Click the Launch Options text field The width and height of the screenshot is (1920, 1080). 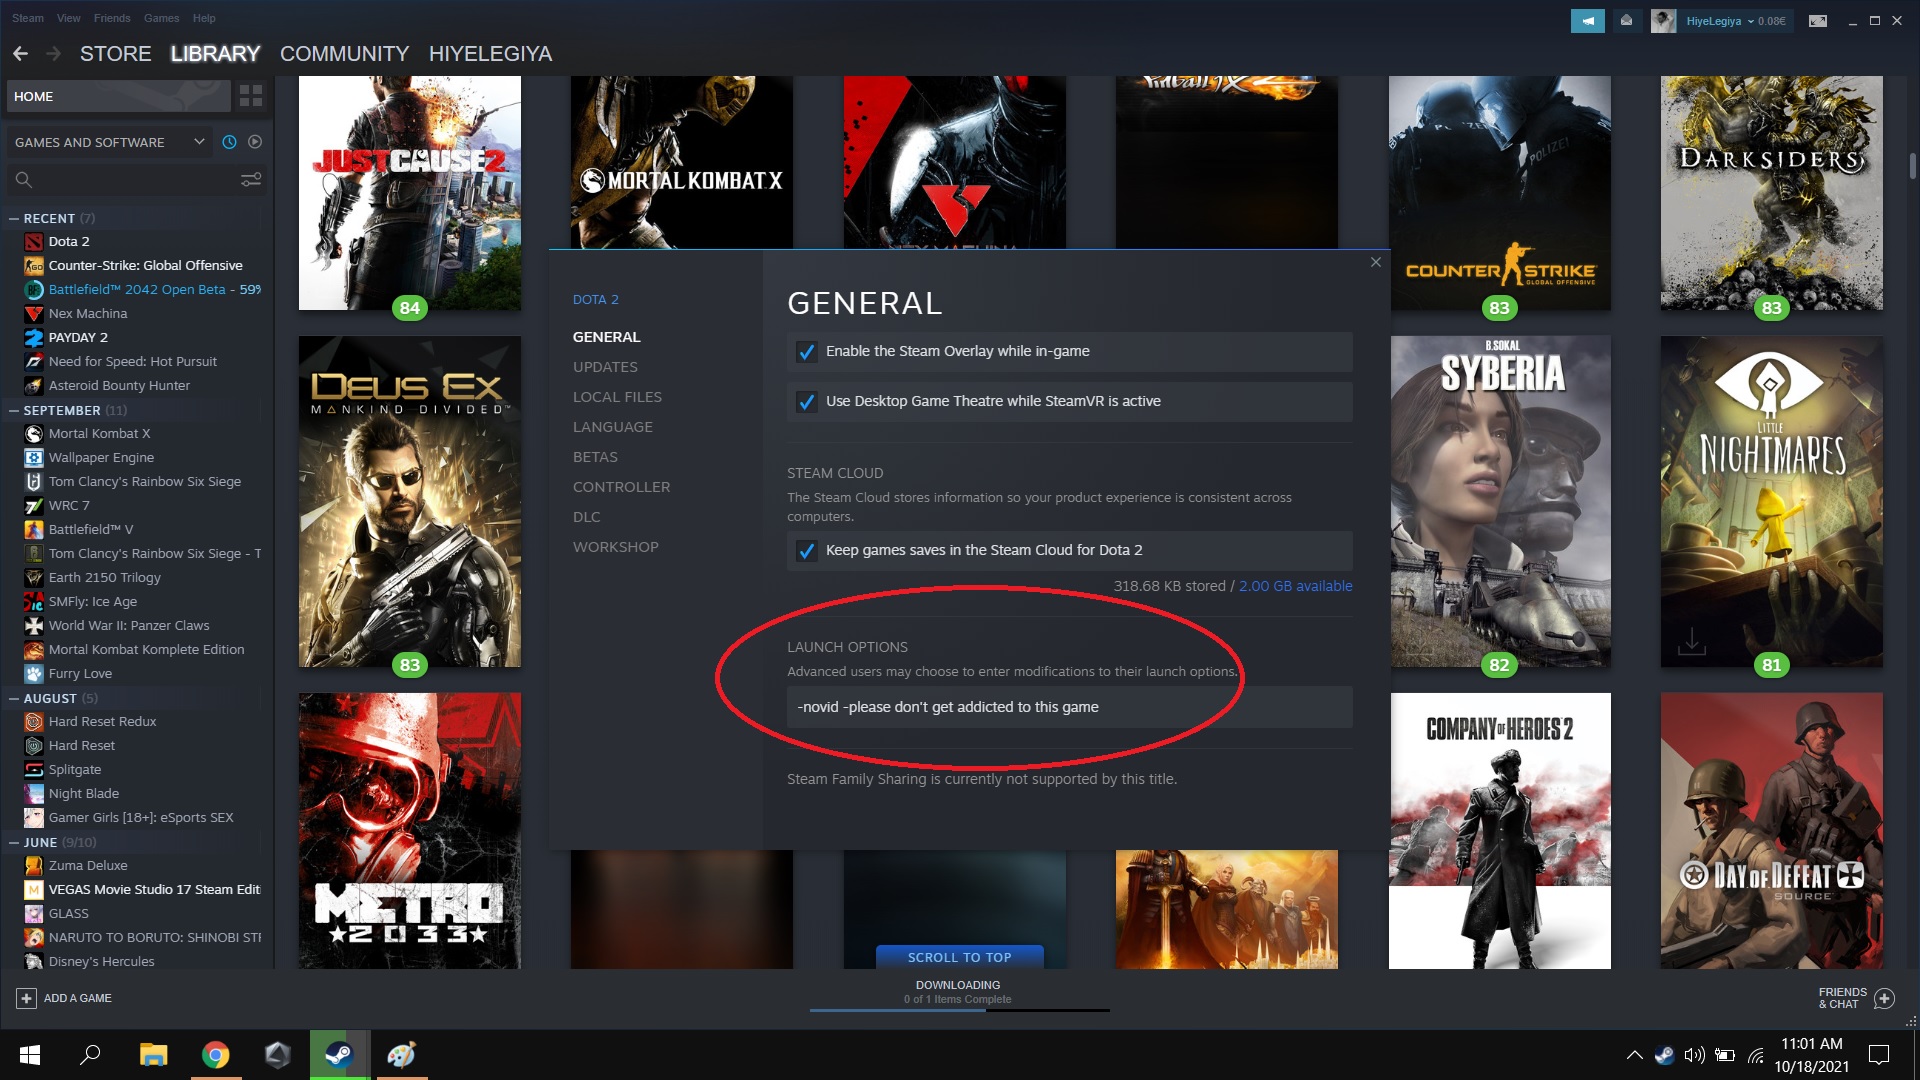pos(1069,707)
